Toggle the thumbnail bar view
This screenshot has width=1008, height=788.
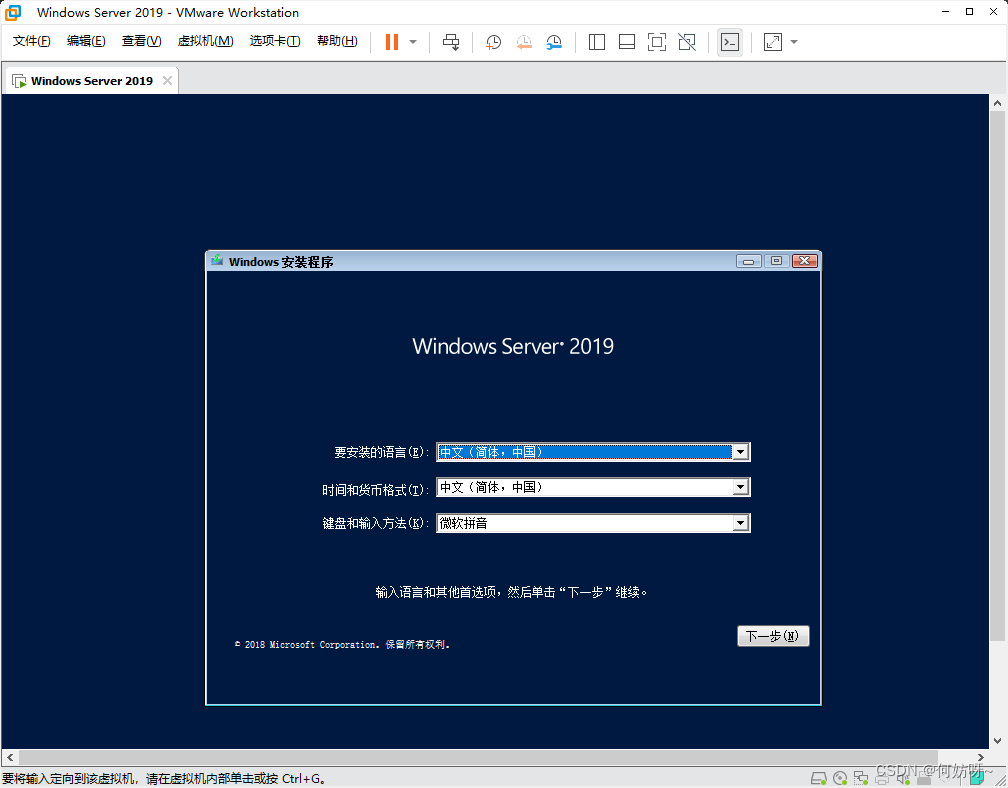coord(627,42)
